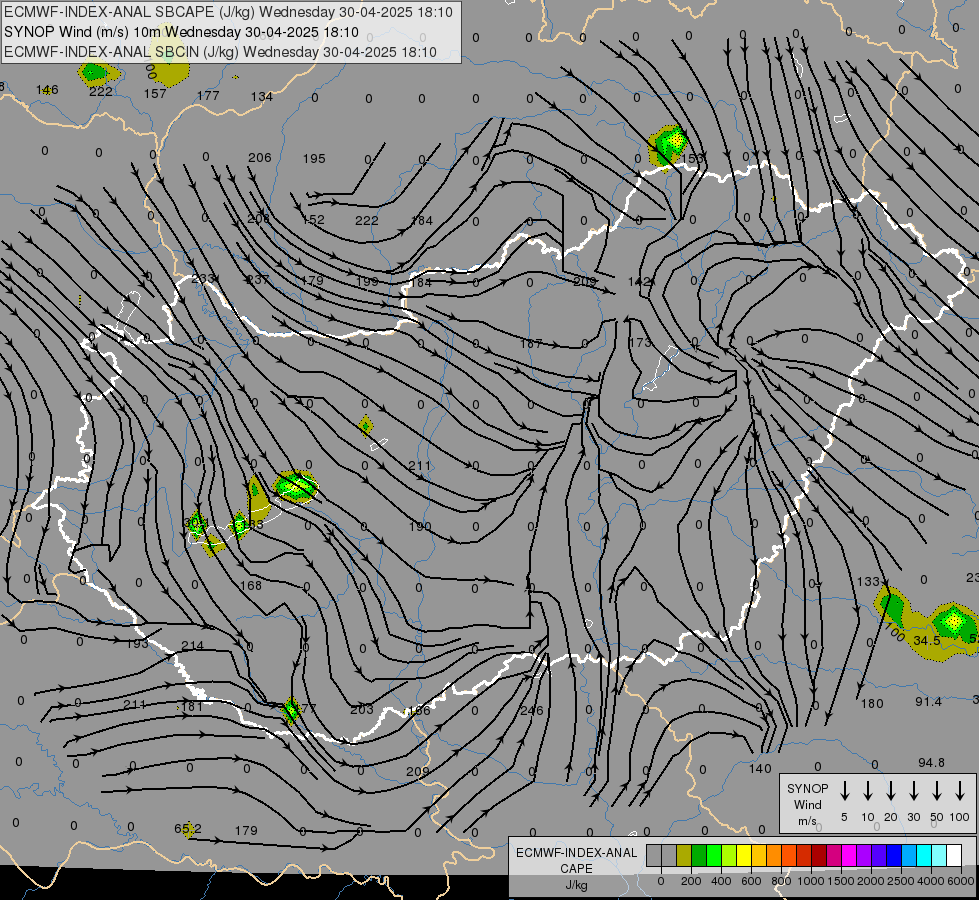
Task: Click the map value 134
Action: [x=262, y=96]
